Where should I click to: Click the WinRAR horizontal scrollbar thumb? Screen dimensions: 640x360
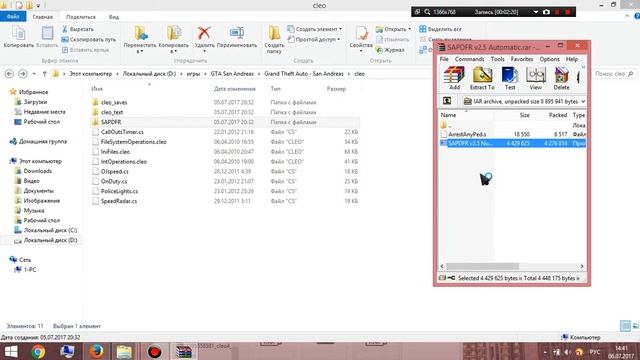coord(482,266)
